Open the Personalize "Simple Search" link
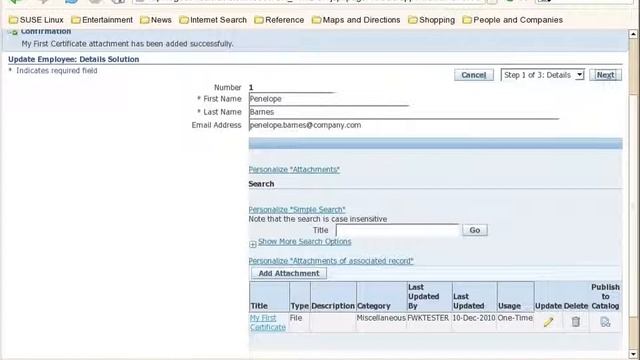Image resolution: width=640 pixels, height=360 pixels. (x=297, y=209)
